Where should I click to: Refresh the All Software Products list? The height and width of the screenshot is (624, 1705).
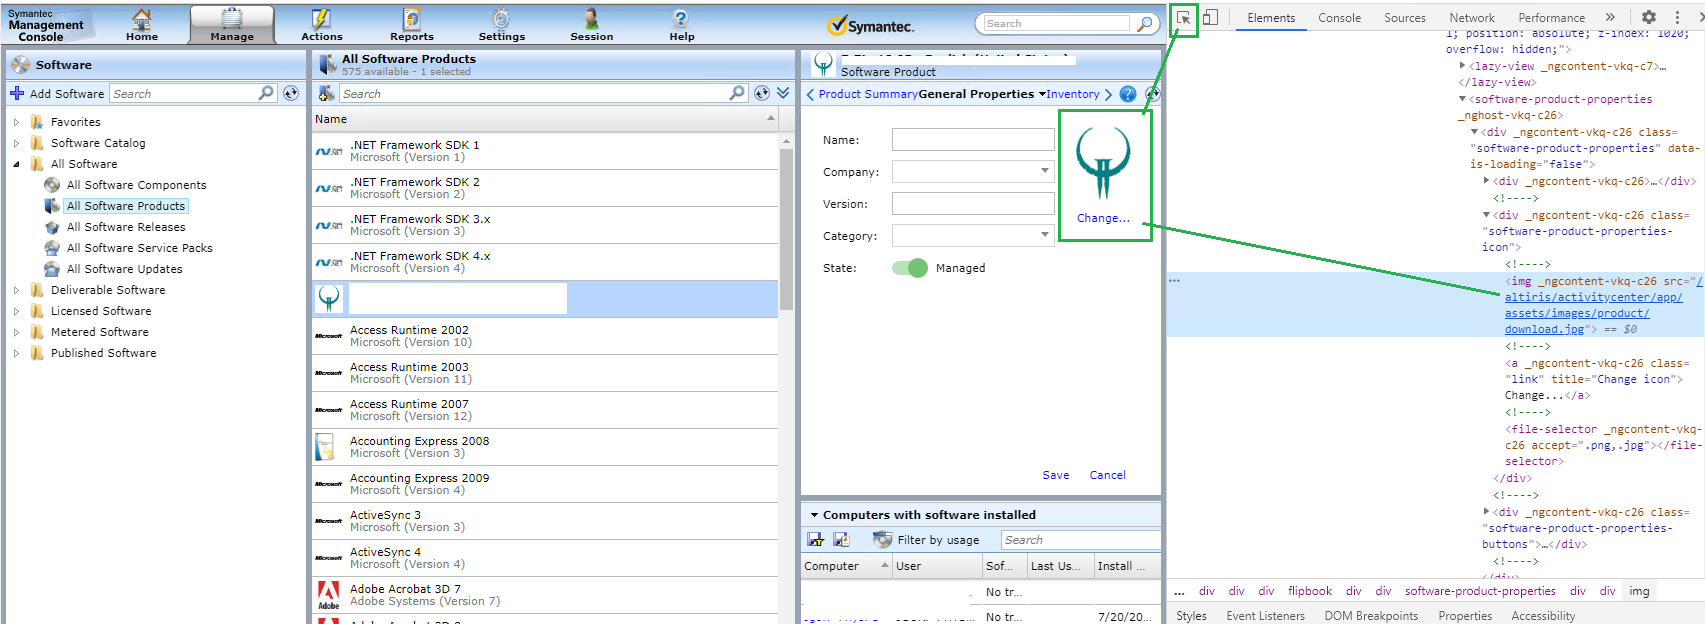(x=762, y=93)
